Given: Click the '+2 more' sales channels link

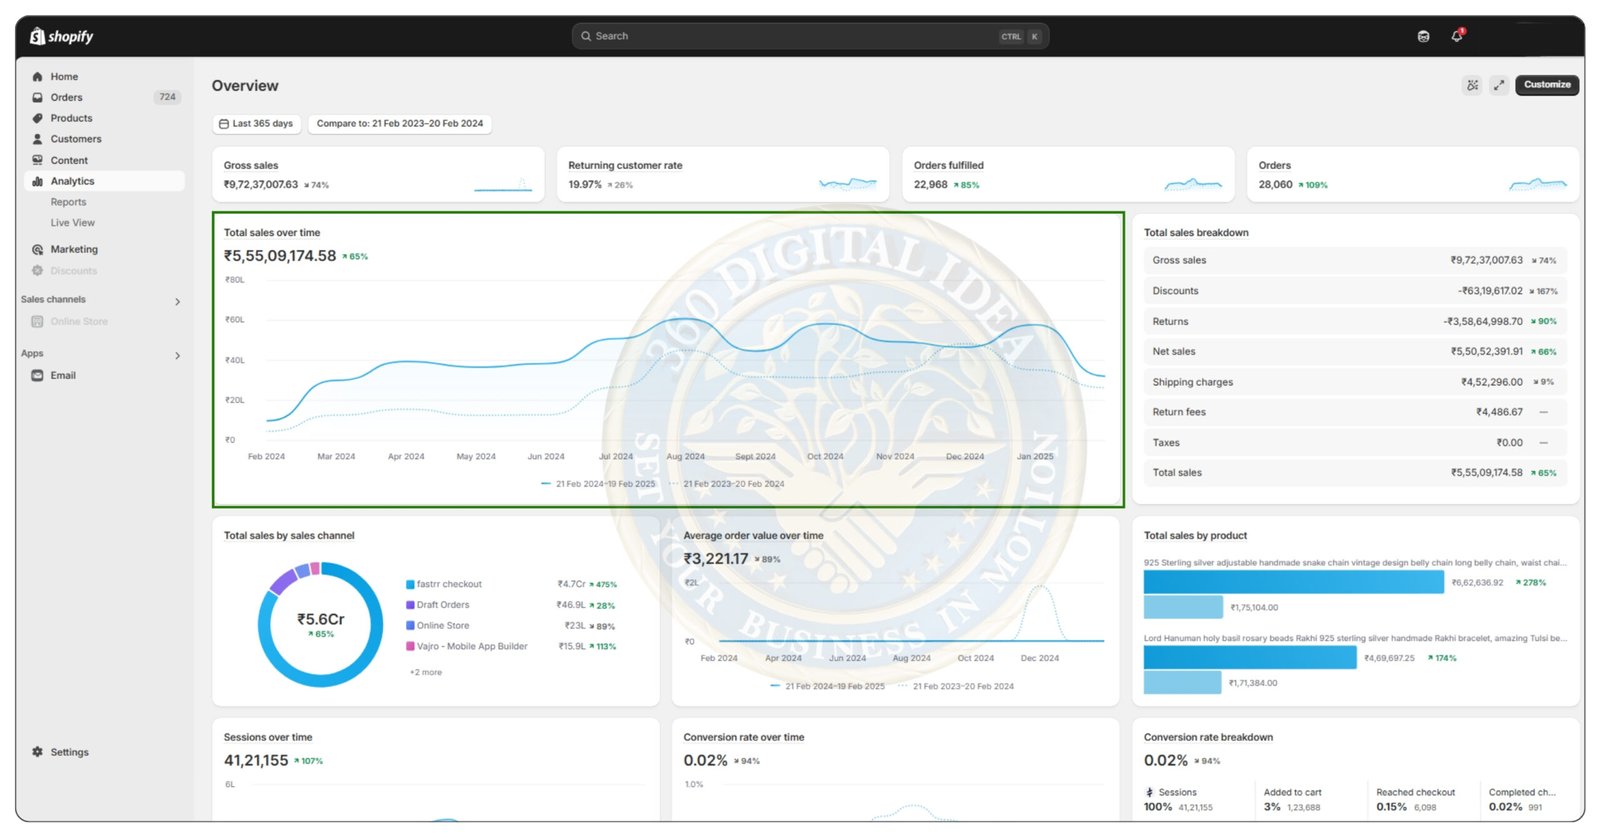Looking at the screenshot, I should pos(425,672).
